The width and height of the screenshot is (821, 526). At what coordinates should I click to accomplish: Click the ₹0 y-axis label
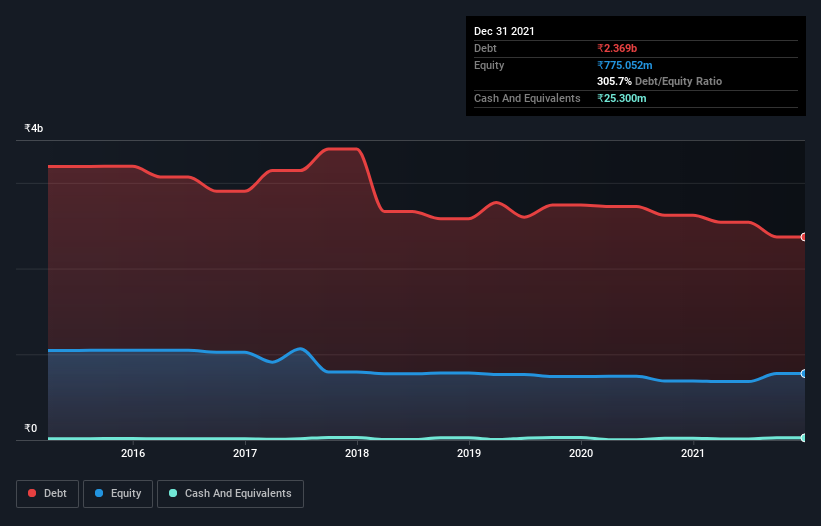pos(31,428)
